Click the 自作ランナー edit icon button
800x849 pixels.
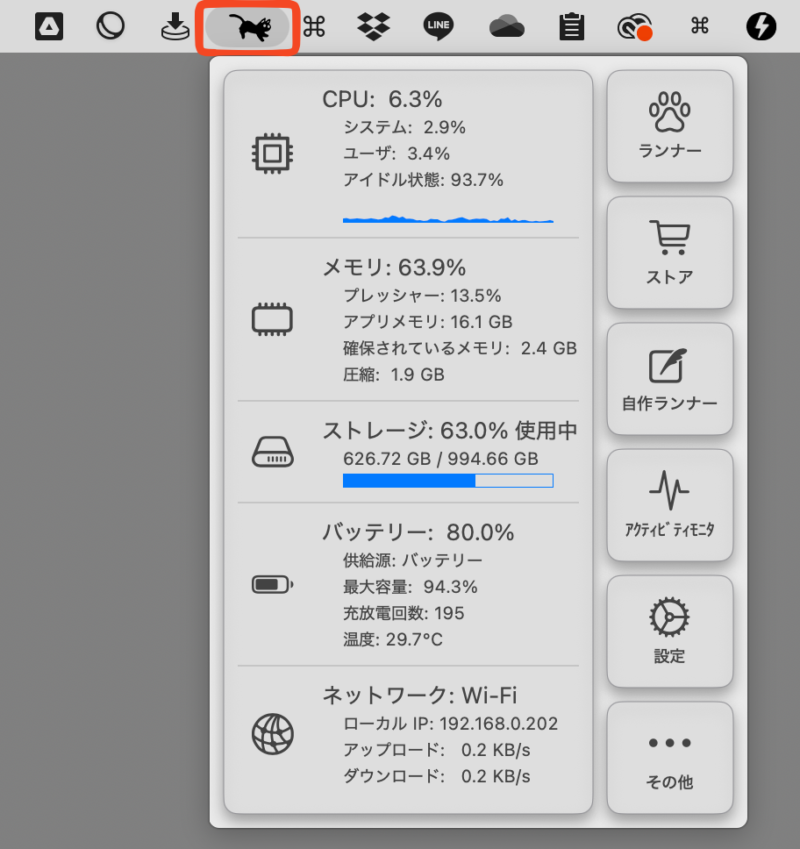669,378
